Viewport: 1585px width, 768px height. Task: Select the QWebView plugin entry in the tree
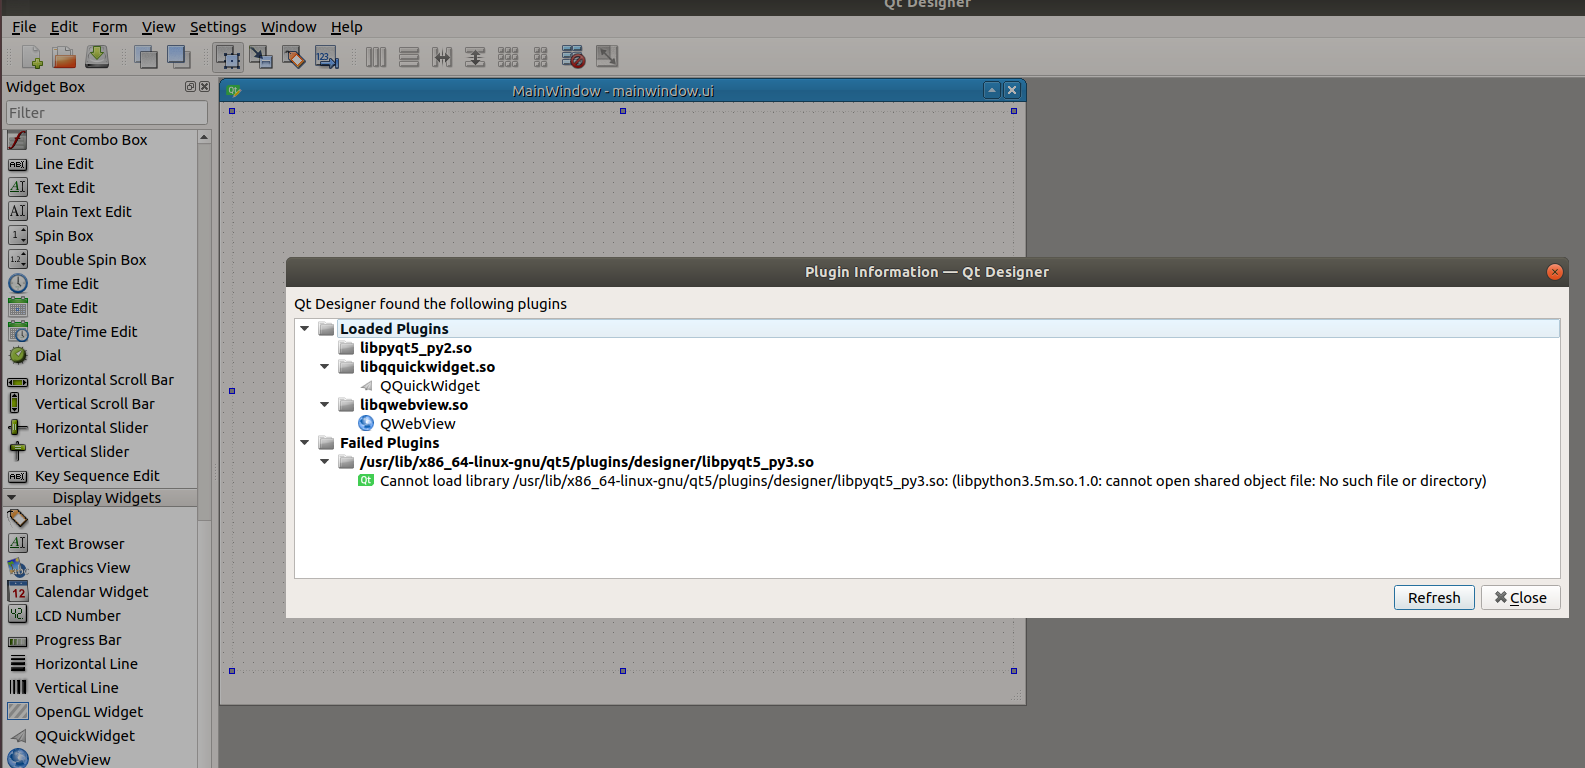tap(418, 424)
